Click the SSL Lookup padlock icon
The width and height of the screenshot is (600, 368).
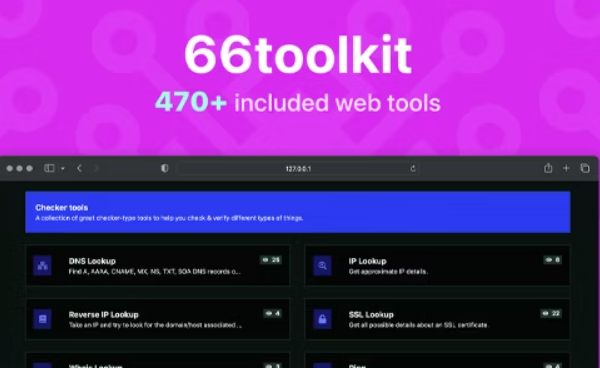pyautogui.click(x=323, y=319)
